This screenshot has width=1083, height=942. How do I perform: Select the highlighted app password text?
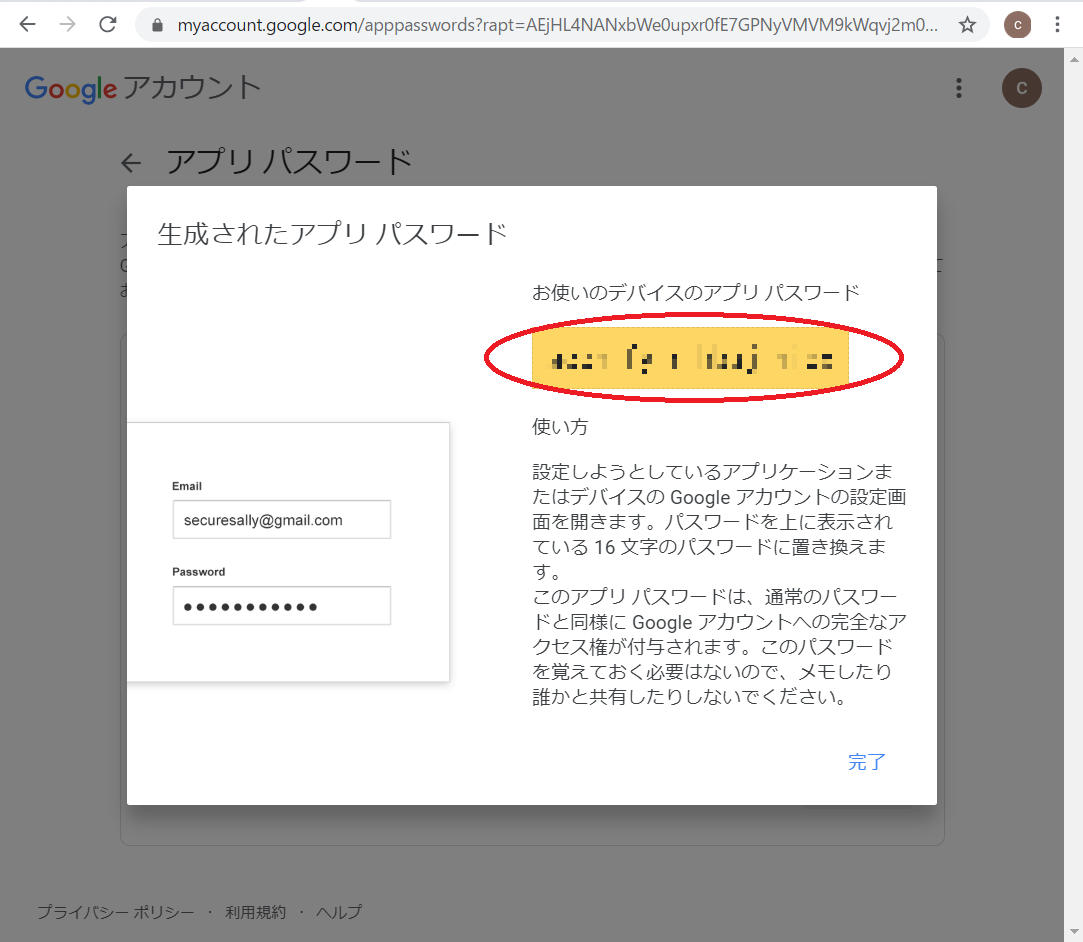pyautogui.click(x=691, y=359)
